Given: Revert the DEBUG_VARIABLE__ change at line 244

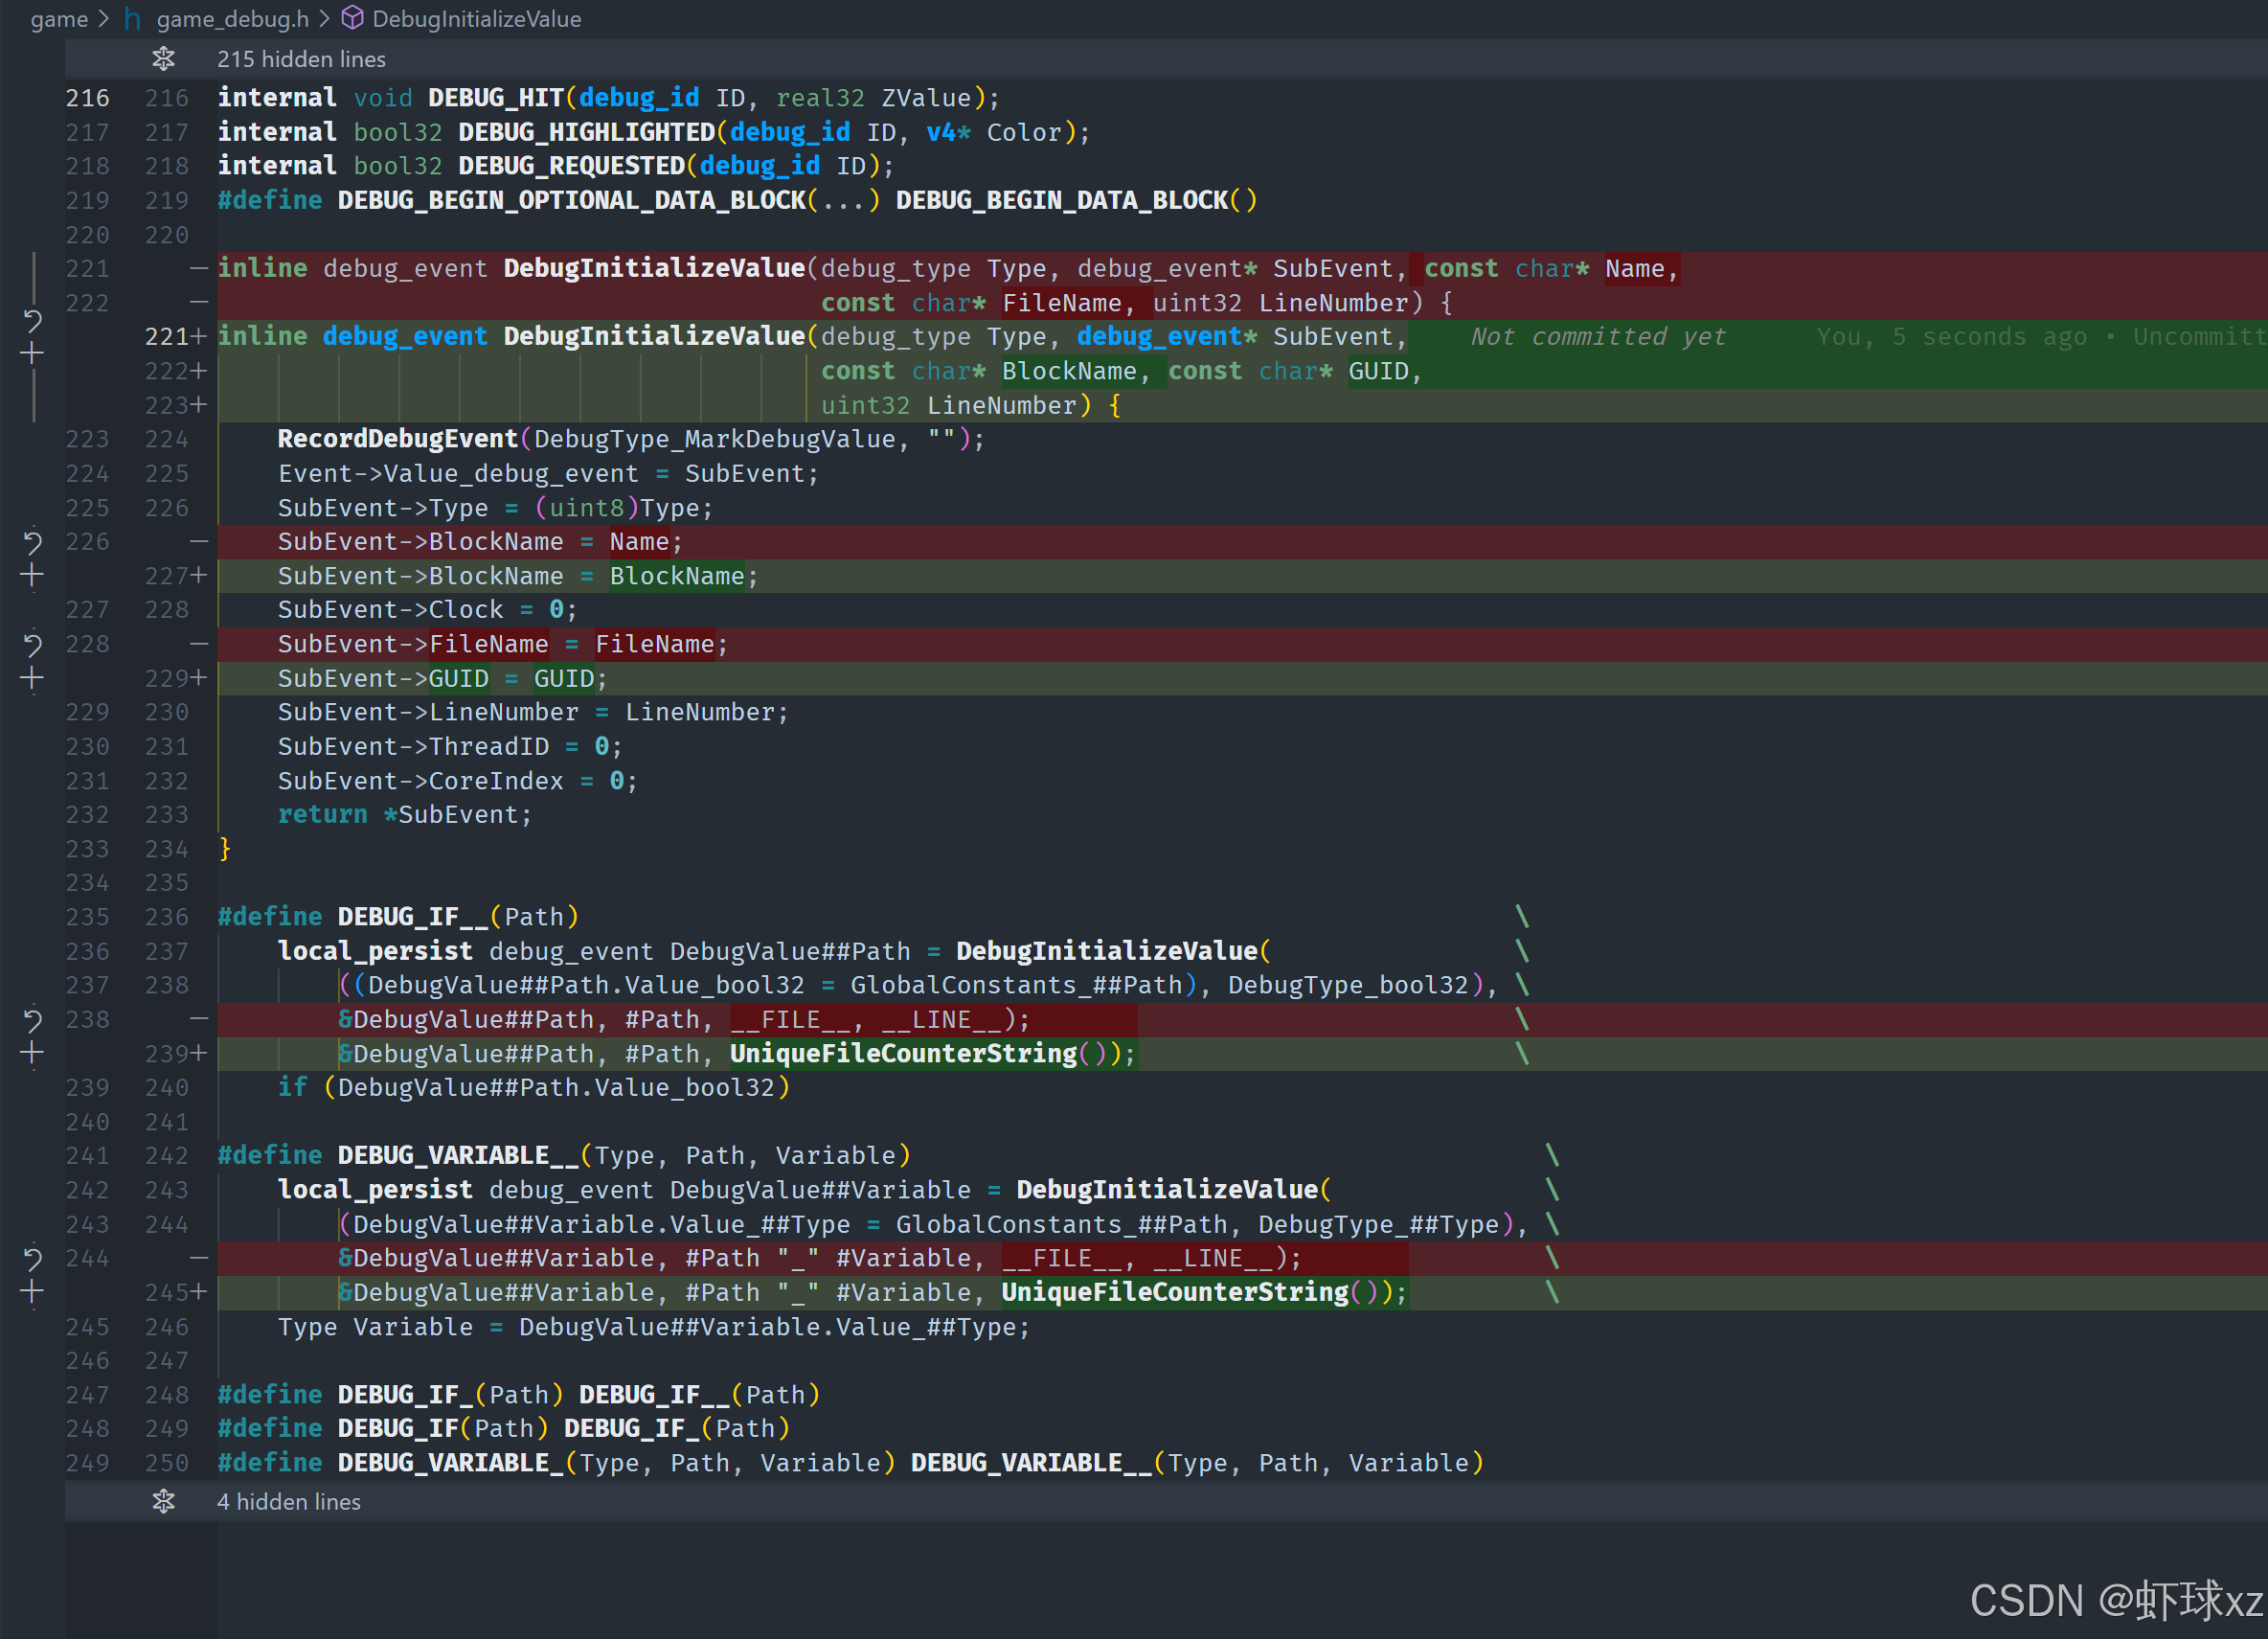Looking at the screenshot, I should 32,1259.
